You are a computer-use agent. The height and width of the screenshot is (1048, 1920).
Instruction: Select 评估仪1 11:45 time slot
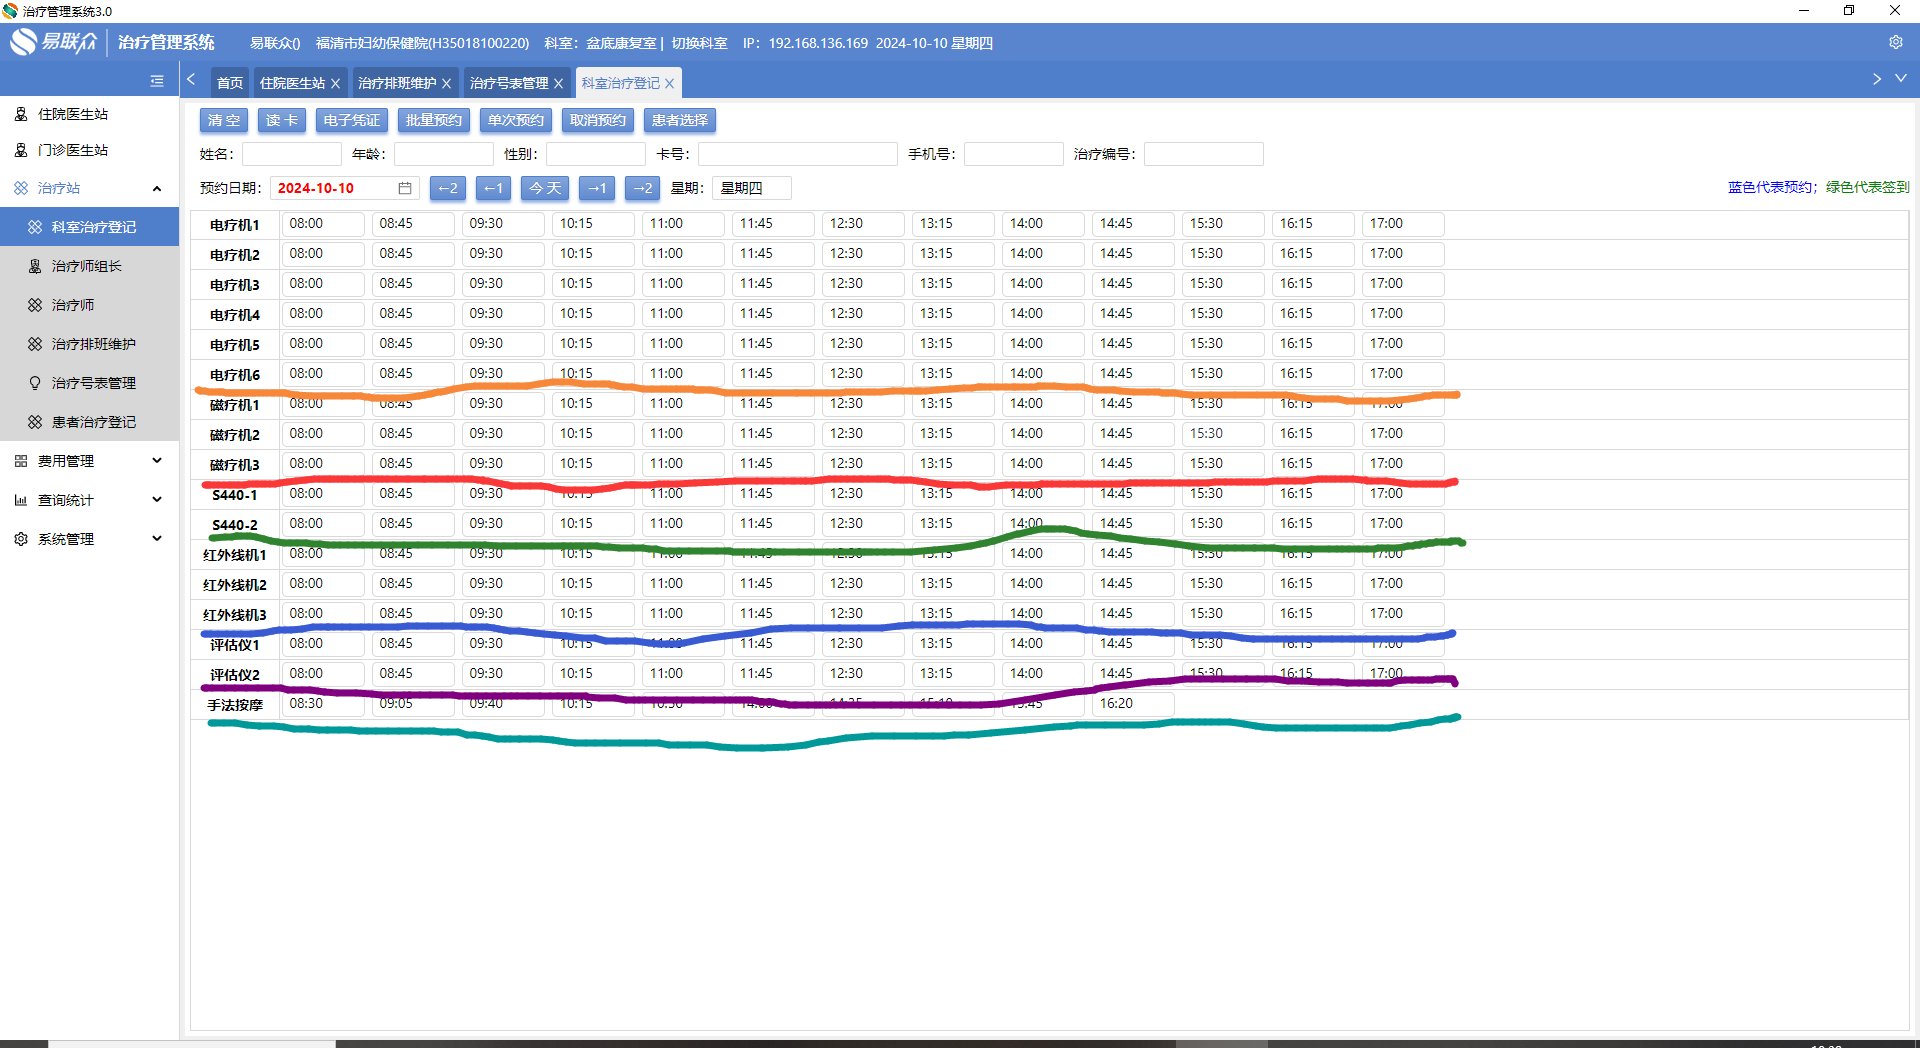[x=773, y=644]
